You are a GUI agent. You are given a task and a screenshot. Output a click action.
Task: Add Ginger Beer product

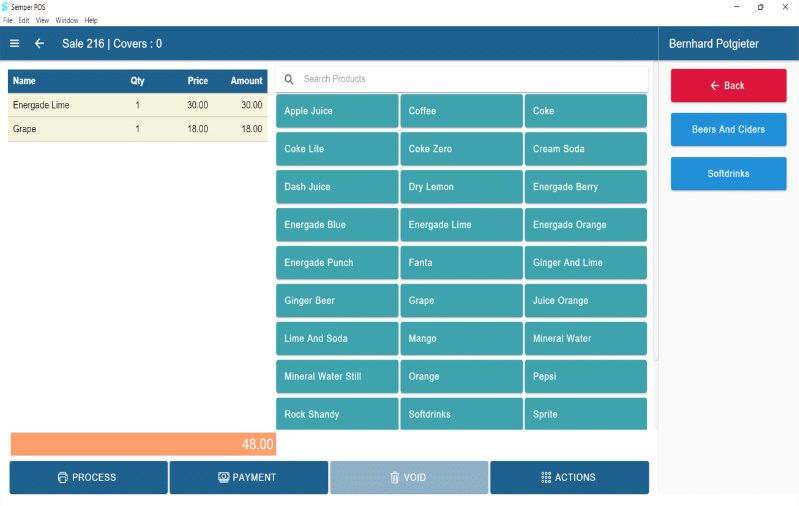tap(337, 301)
